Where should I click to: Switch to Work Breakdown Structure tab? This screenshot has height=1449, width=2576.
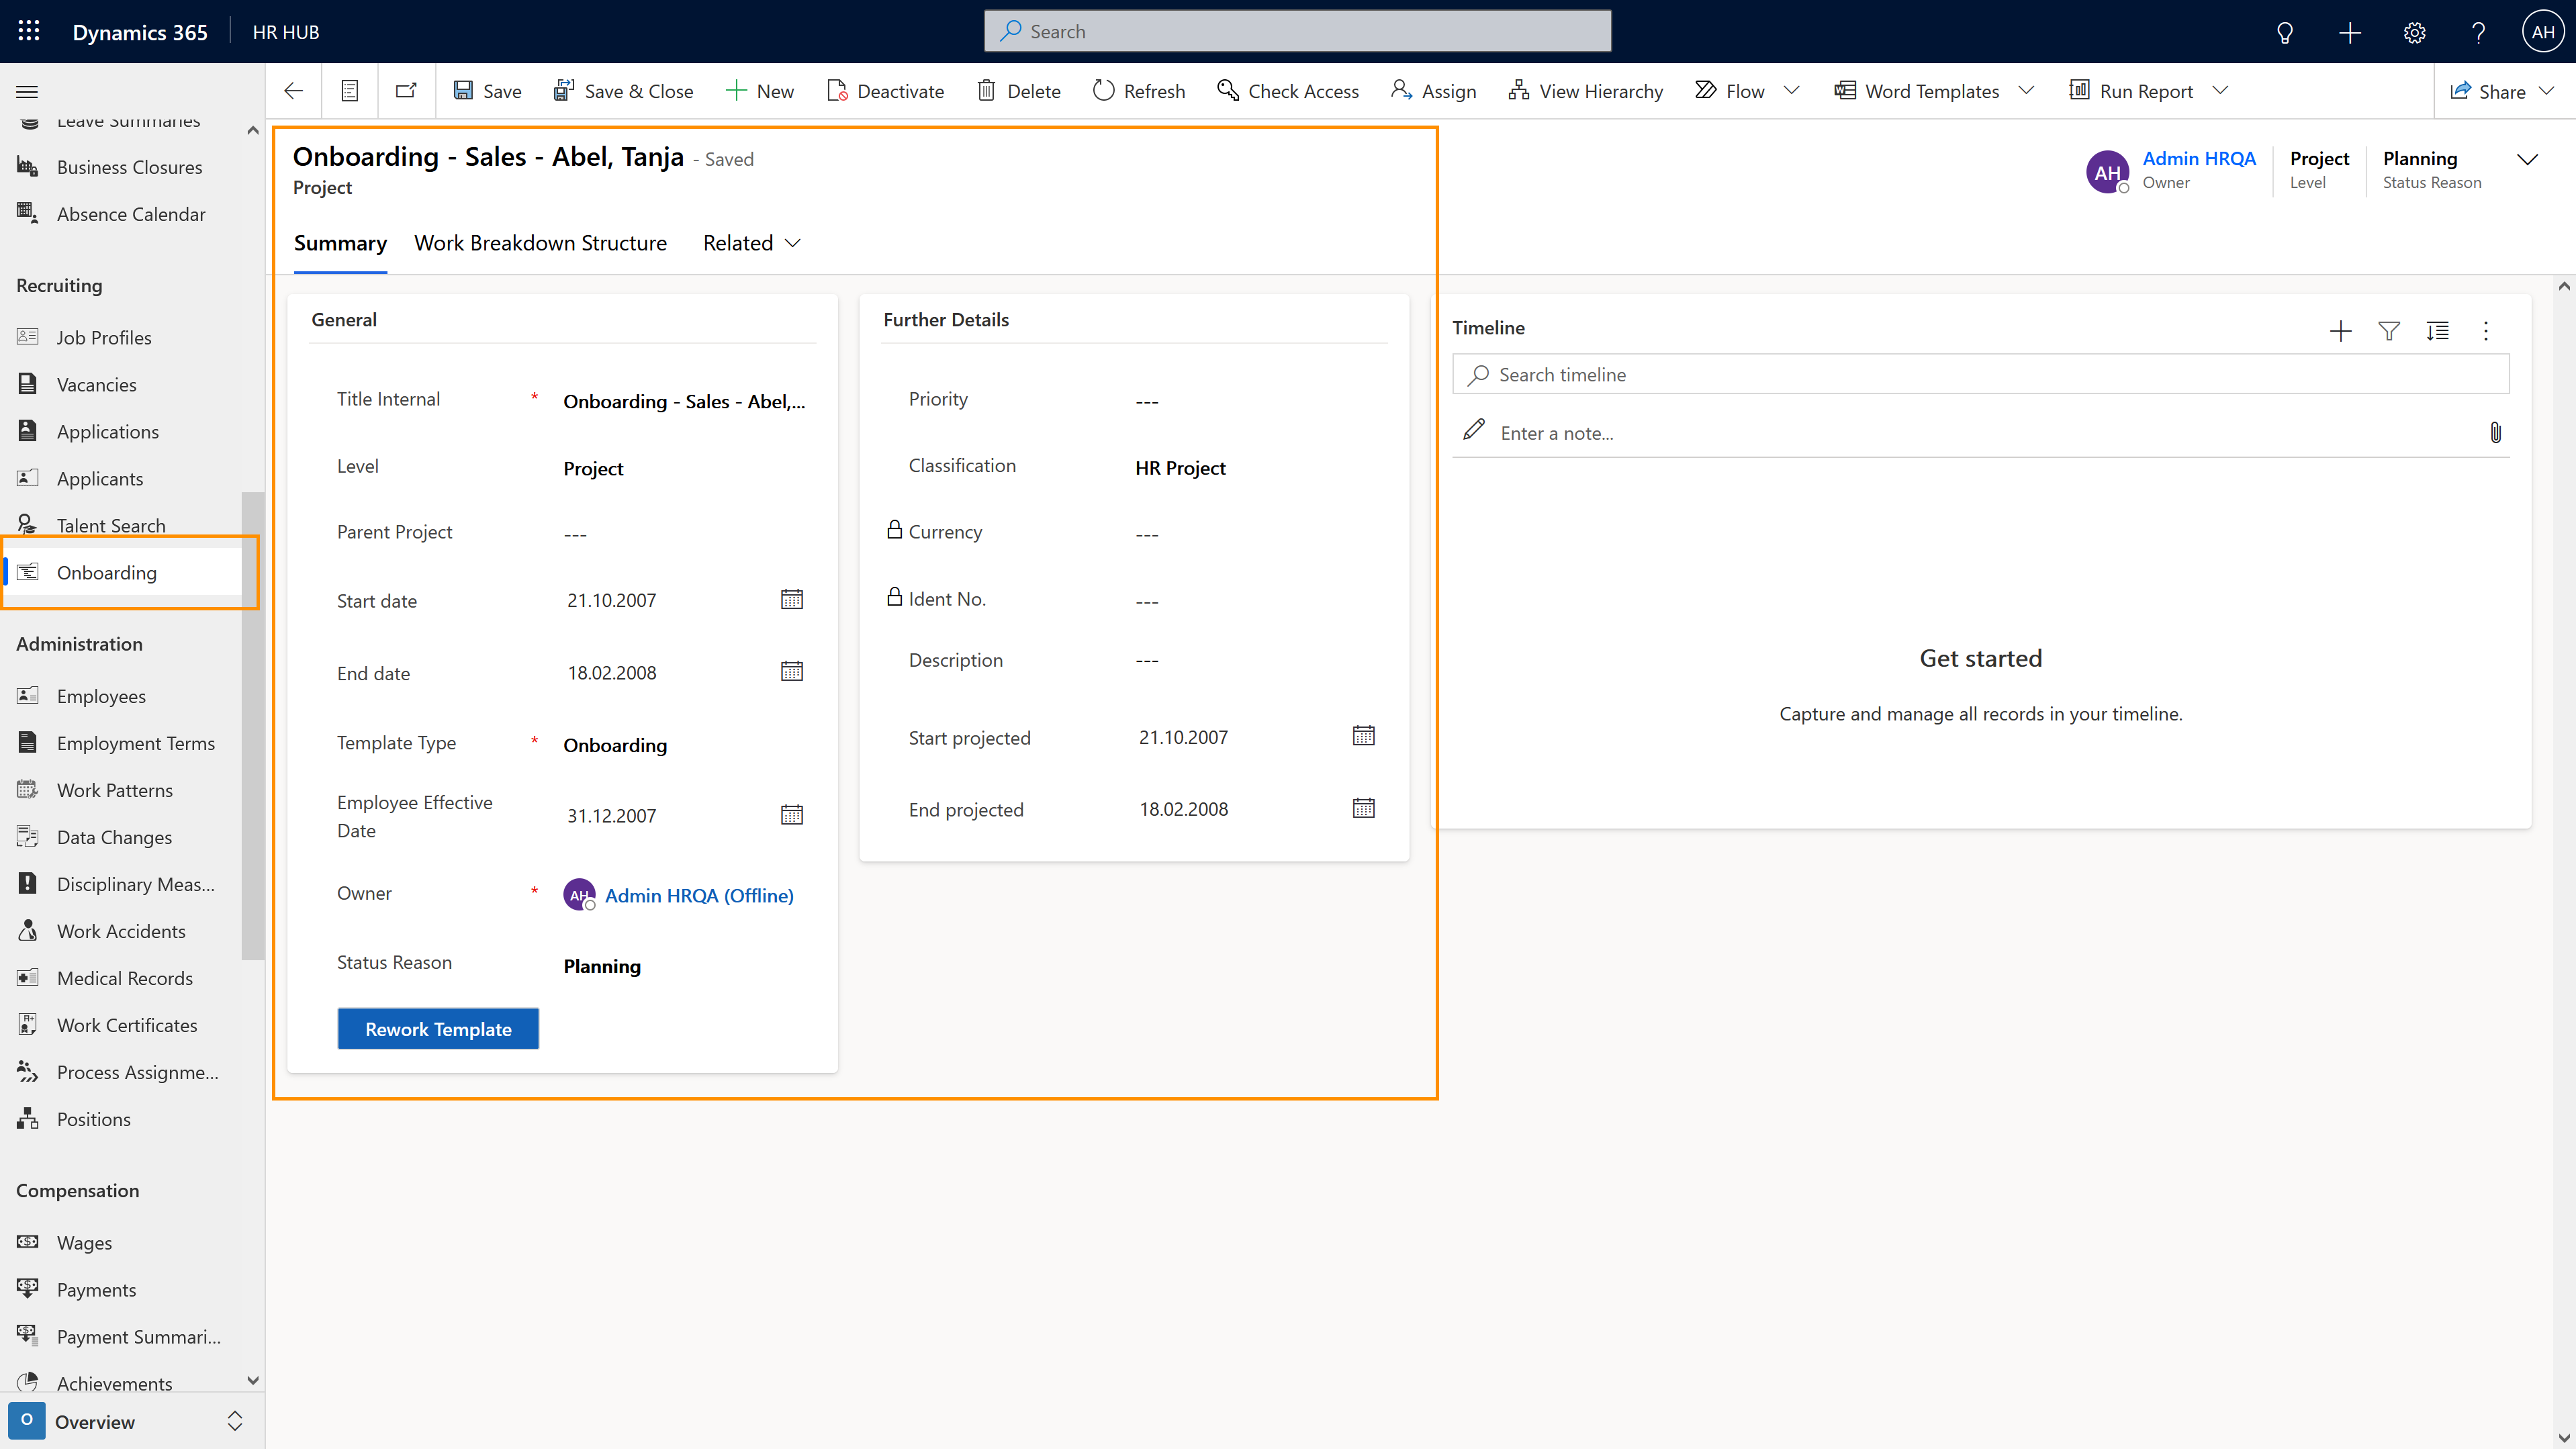pos(540,243)
